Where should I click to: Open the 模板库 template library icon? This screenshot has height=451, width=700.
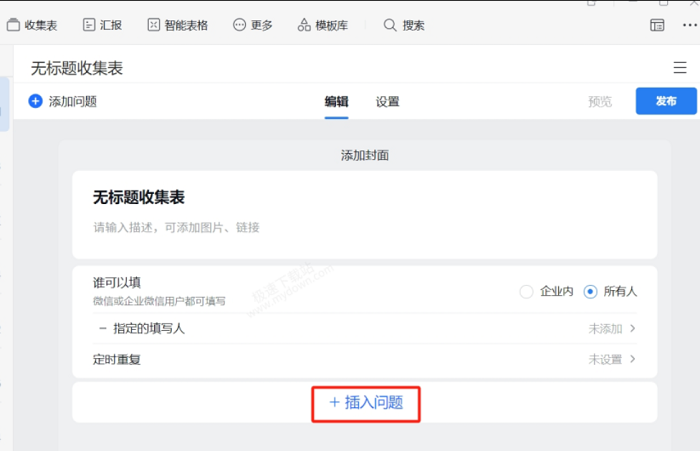(x=304, y=25)
